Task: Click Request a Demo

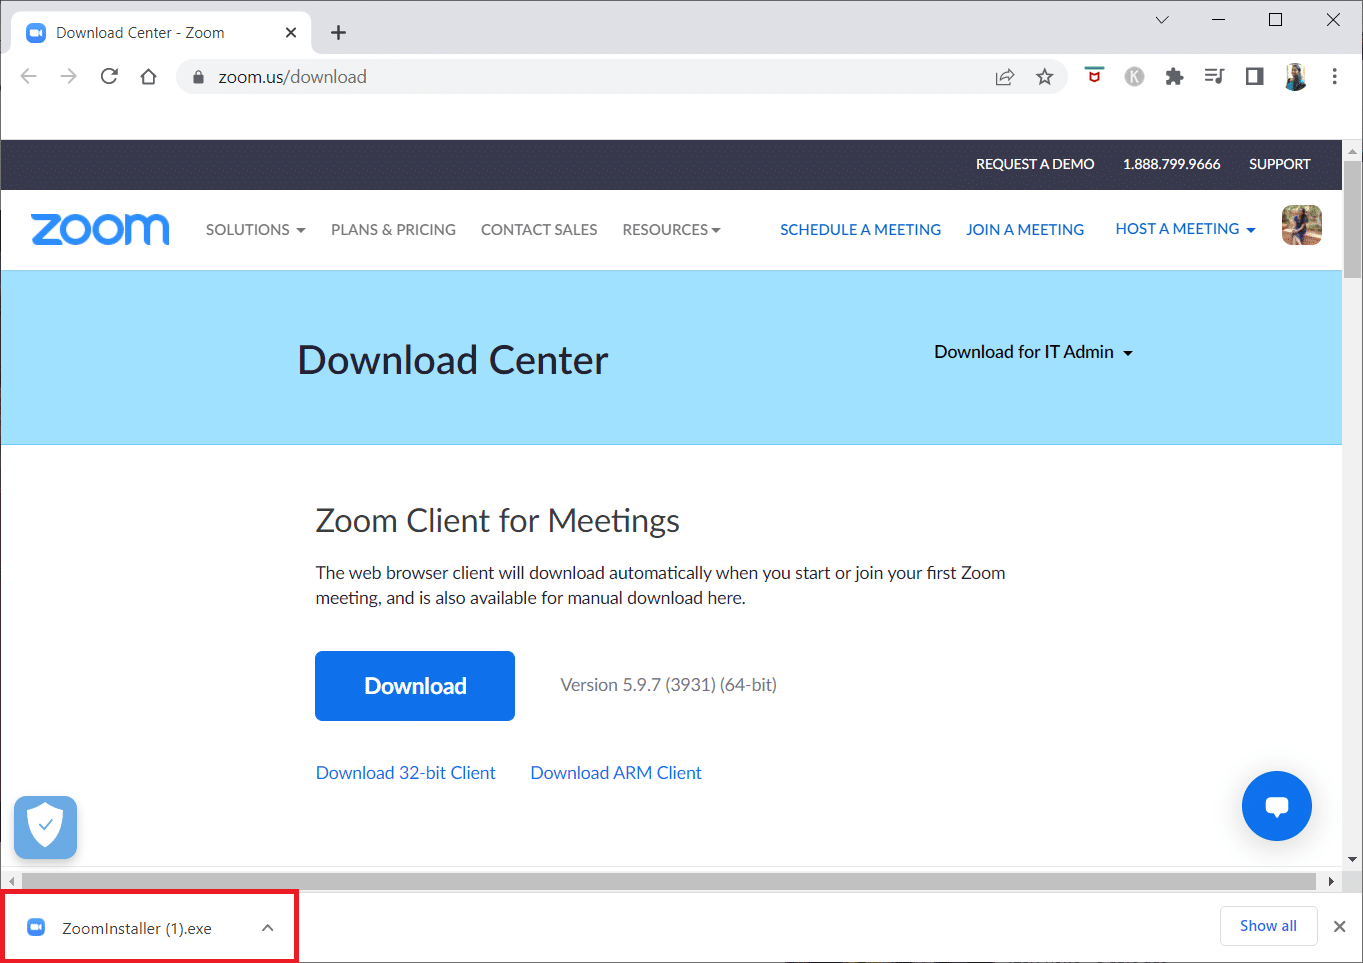Action: pos(1035,164)
